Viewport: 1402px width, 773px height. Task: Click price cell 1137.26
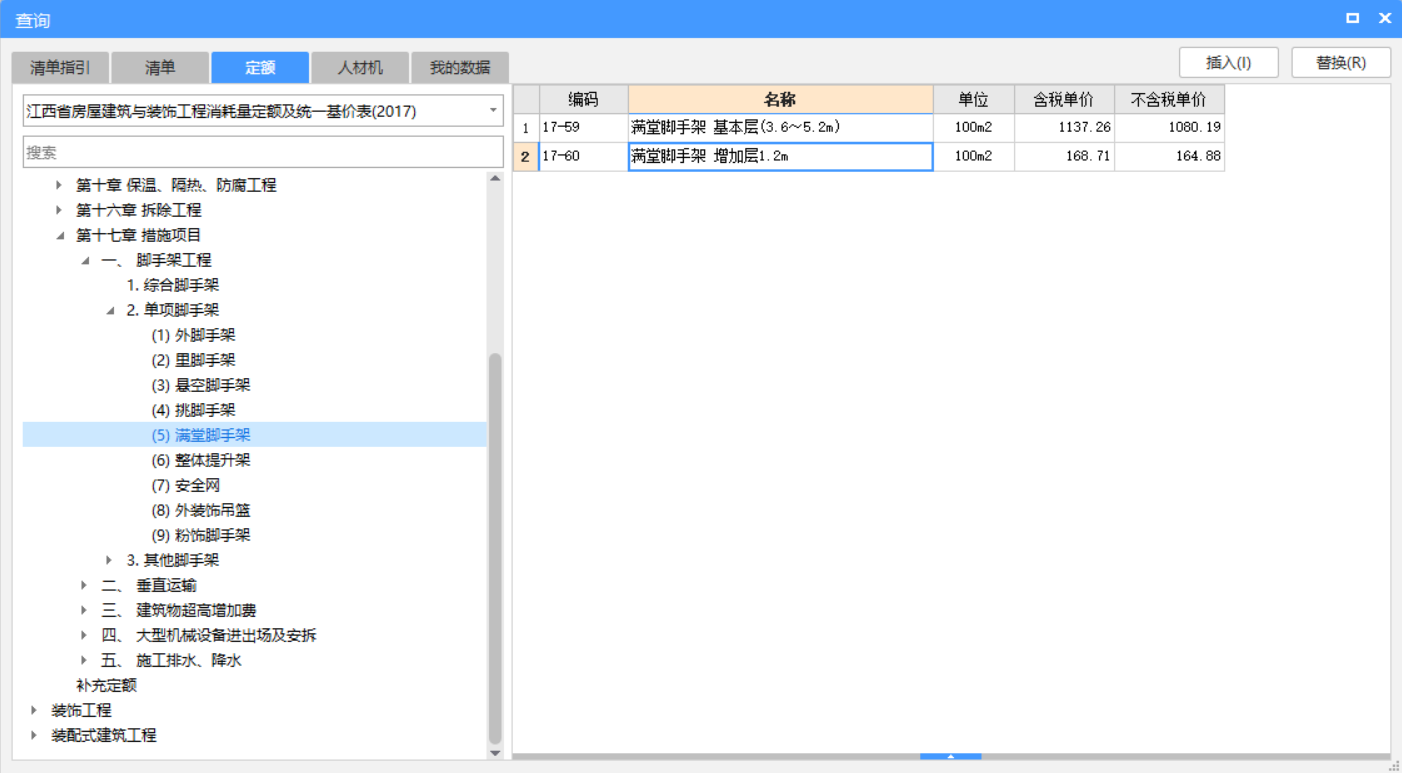(x=1064, y=128)
